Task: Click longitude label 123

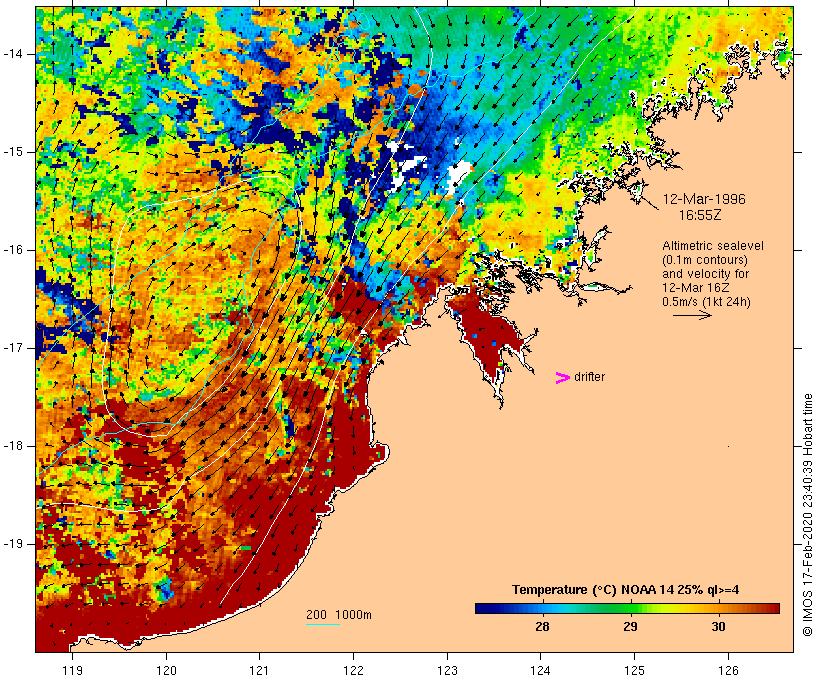Action: coord(447,670)
